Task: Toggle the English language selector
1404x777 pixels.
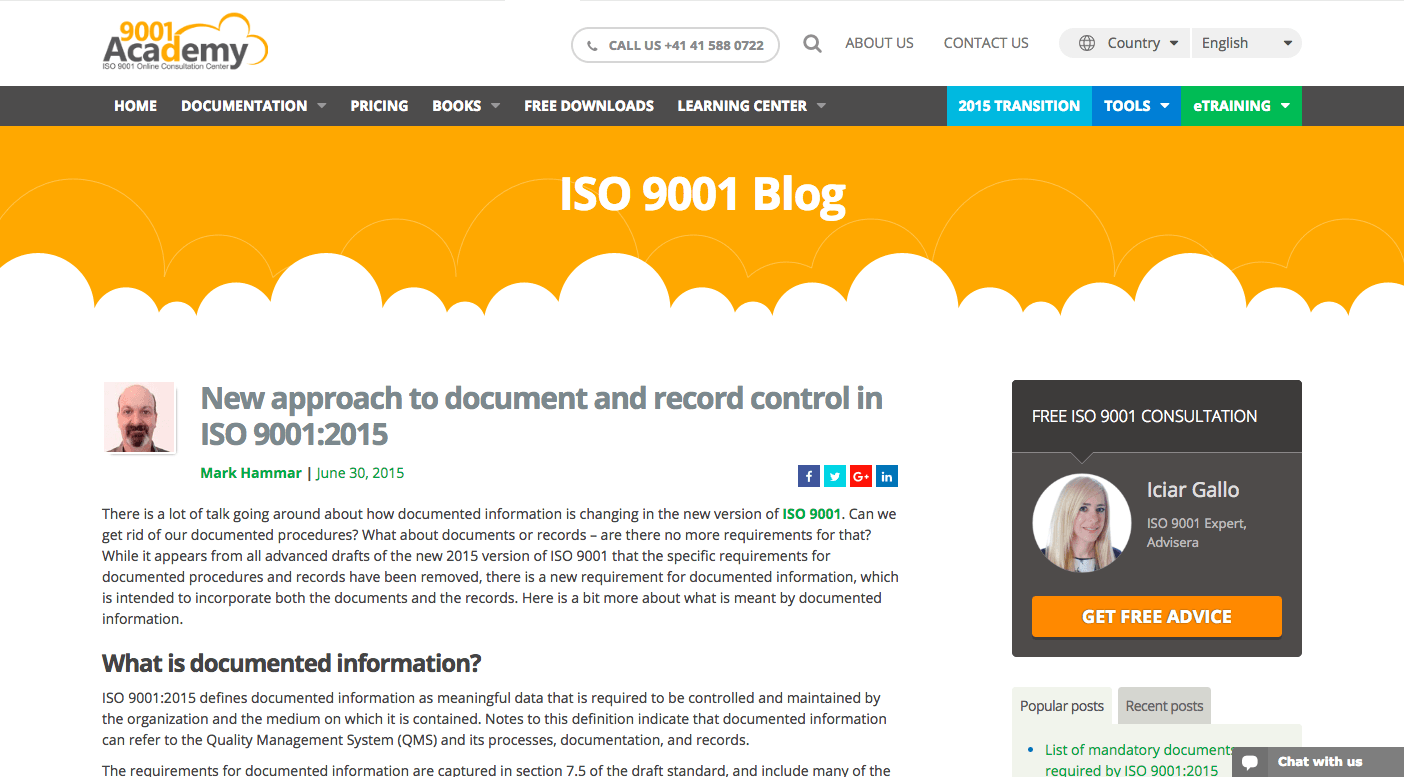Action: point(1246,43)
